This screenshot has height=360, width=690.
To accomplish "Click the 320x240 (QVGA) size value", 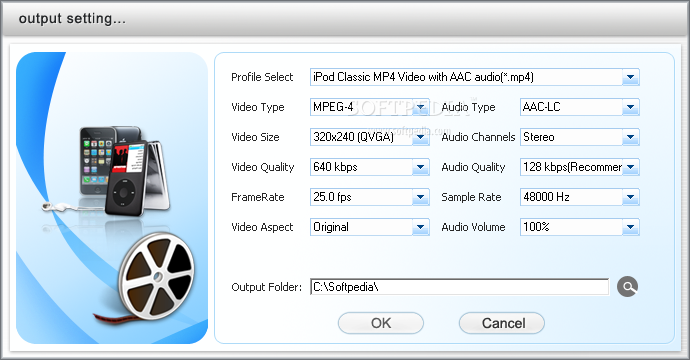I will [353, 137].
